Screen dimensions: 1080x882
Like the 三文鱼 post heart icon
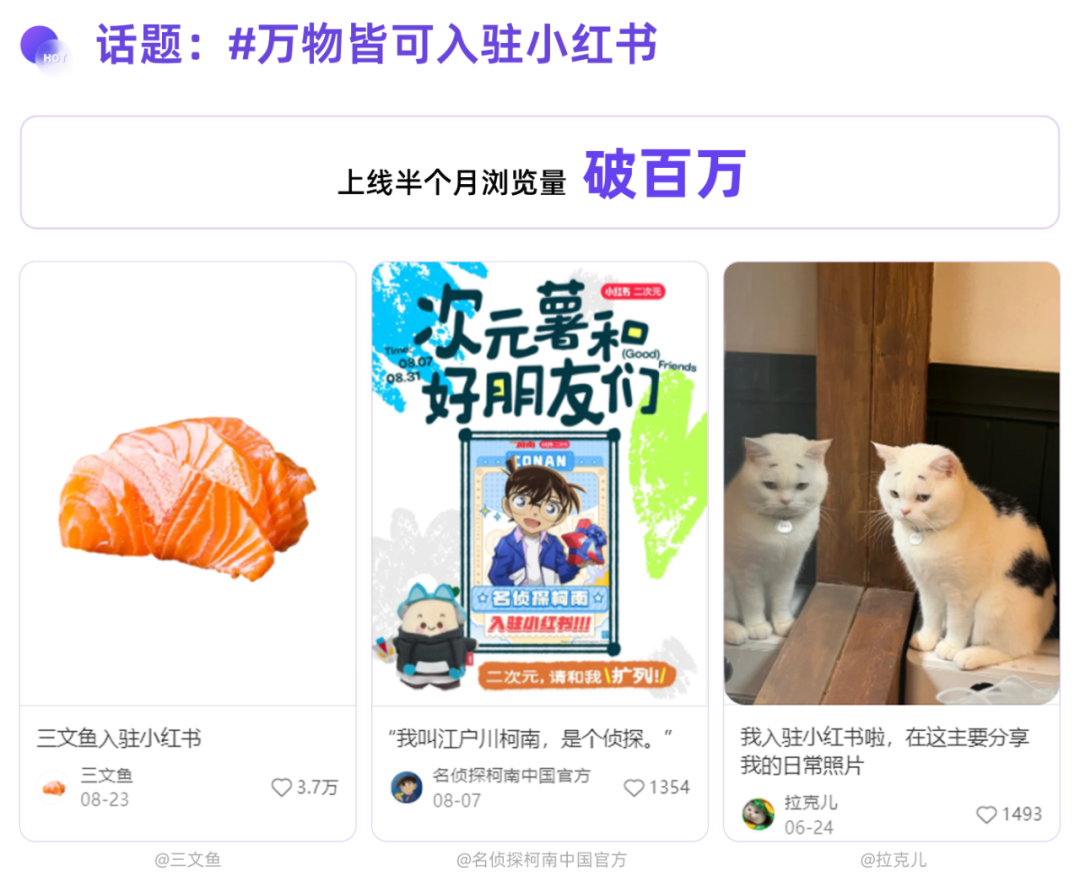coord(281,787)
